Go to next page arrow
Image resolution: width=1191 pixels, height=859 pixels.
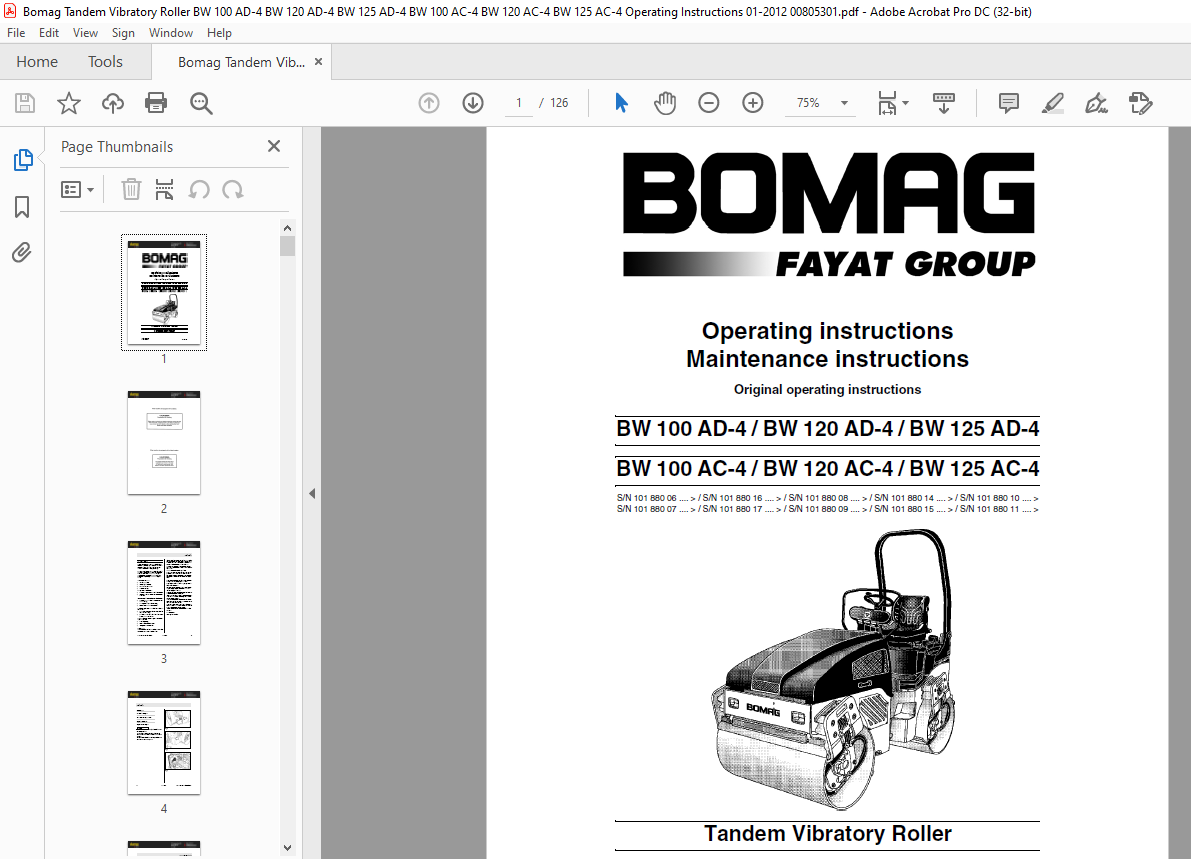pyautogui.click(x=473, y=103)
